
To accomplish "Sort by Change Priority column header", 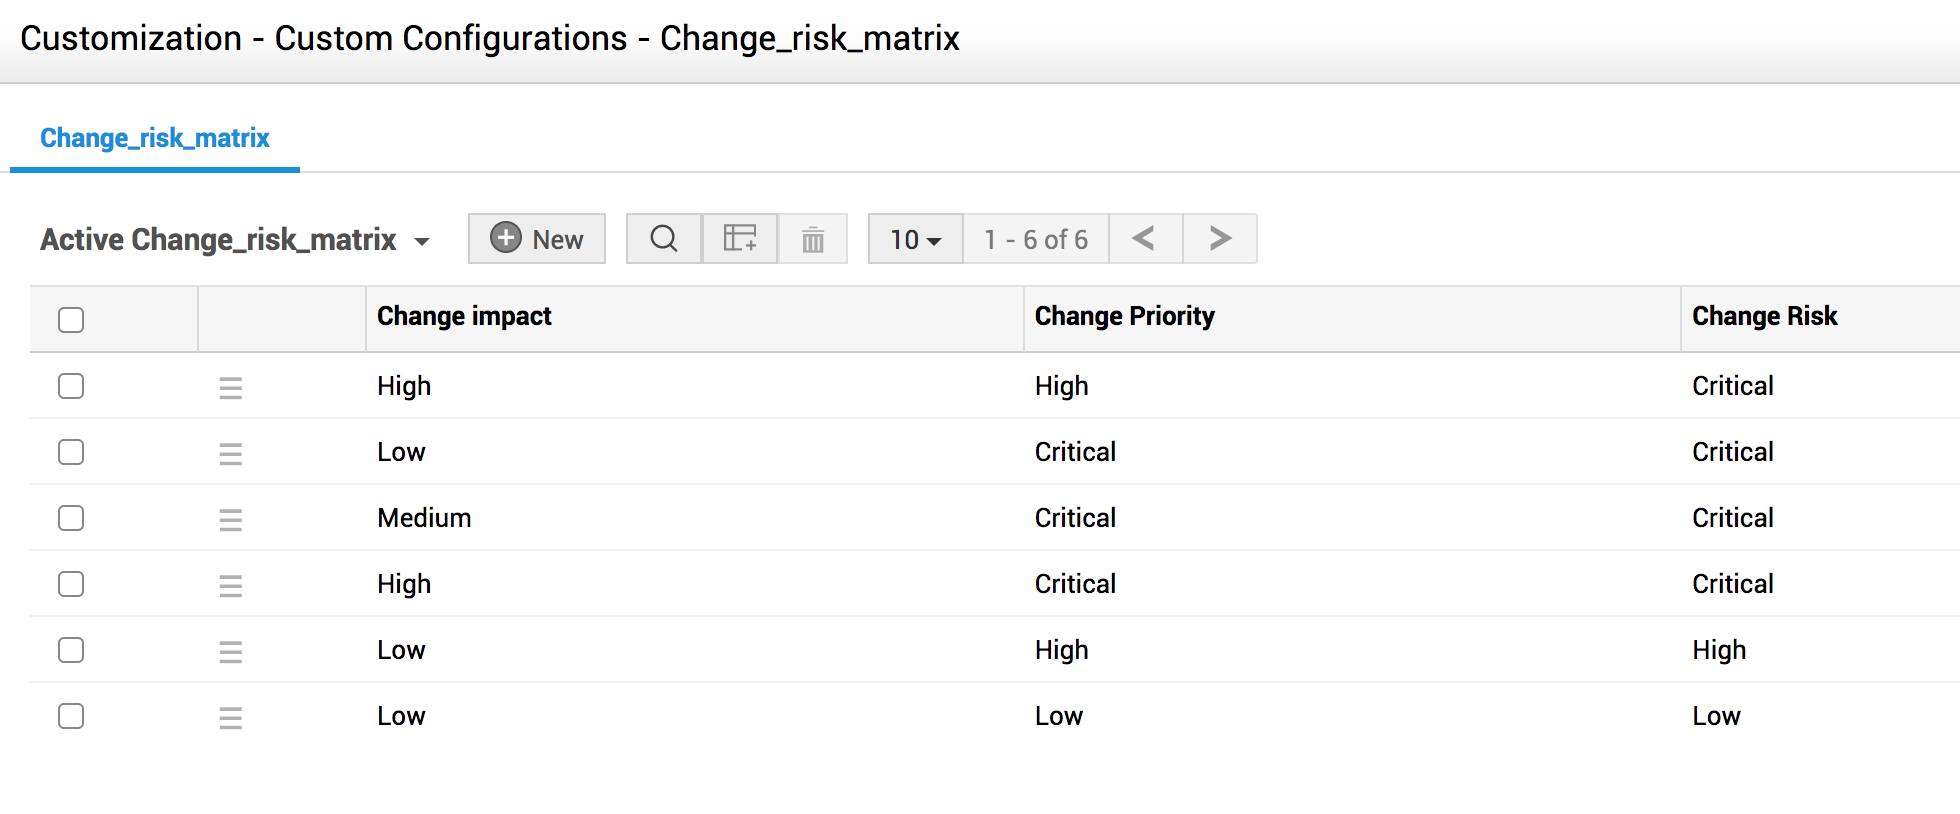I will 1124,316.
